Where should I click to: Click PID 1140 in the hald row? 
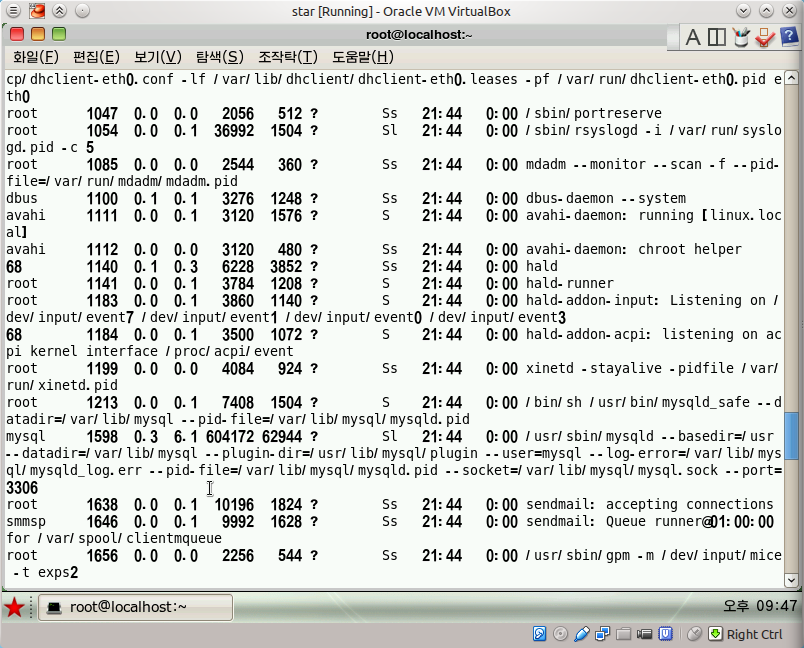point(102,267)
